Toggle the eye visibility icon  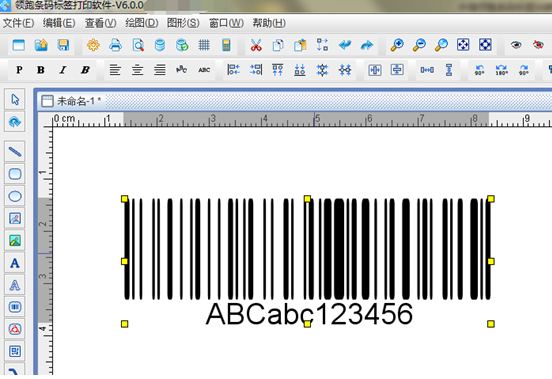[x=516, y=45]
